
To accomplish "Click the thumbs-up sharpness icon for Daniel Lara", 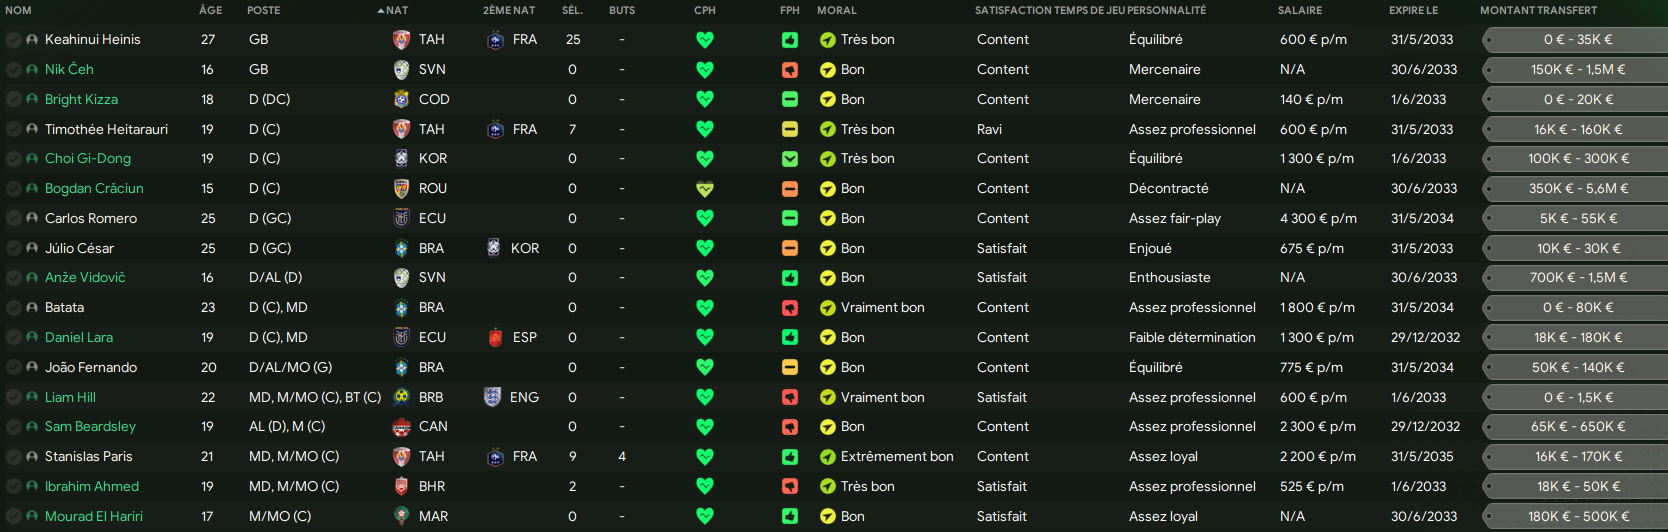I will (790, 338).
